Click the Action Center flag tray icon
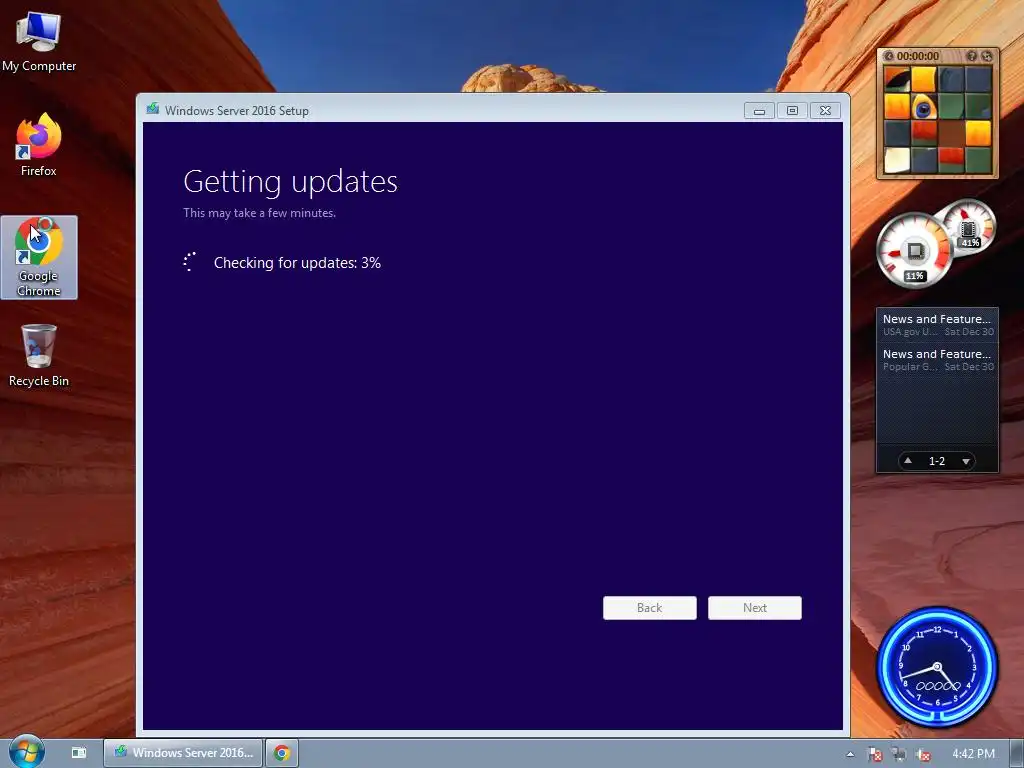The height and width of the screenshot is (768, 1024). pos(874,754)
